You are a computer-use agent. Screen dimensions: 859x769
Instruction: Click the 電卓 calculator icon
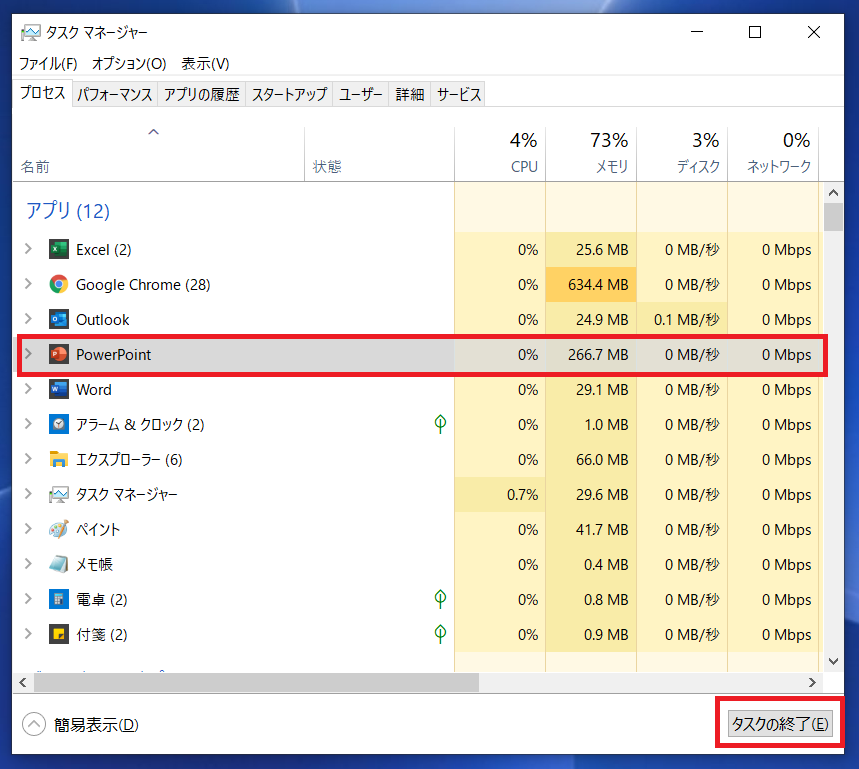pos(59,600)
